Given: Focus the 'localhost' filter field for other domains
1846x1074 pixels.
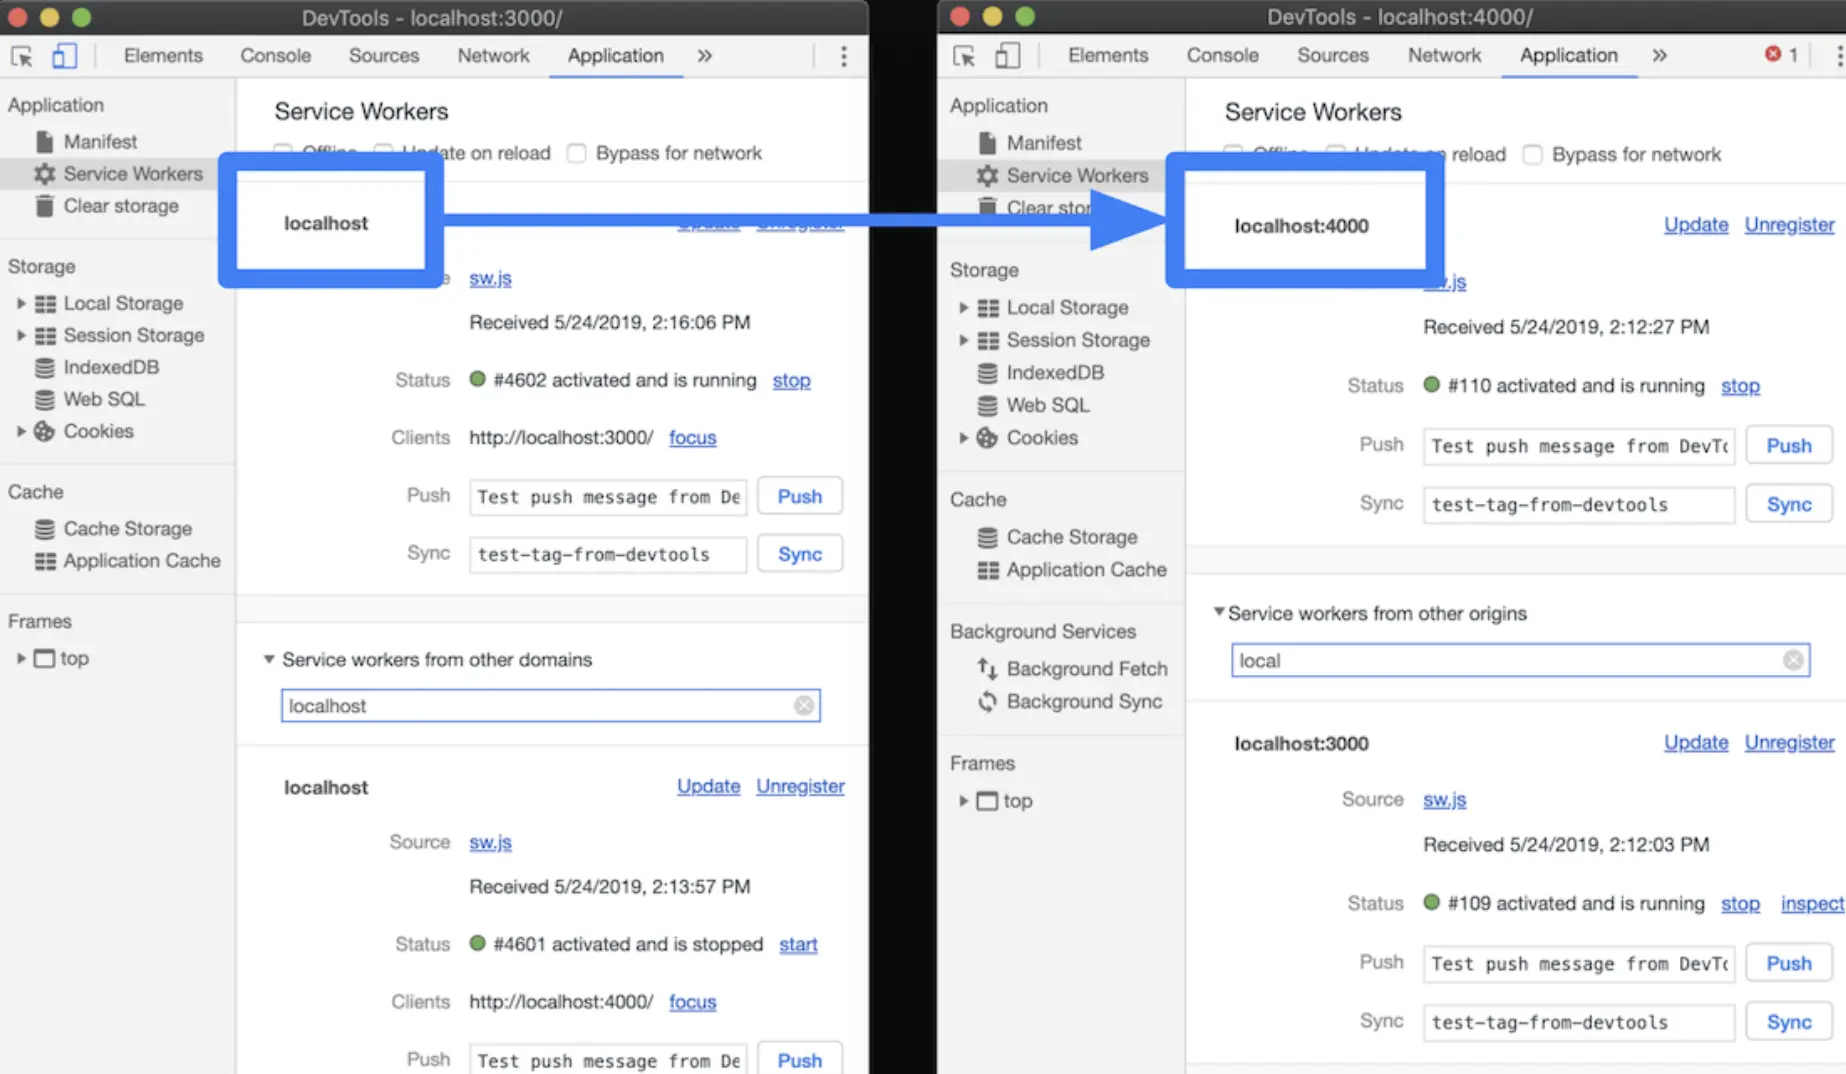Looking at the screenshot, I should [x=550, y=706].
